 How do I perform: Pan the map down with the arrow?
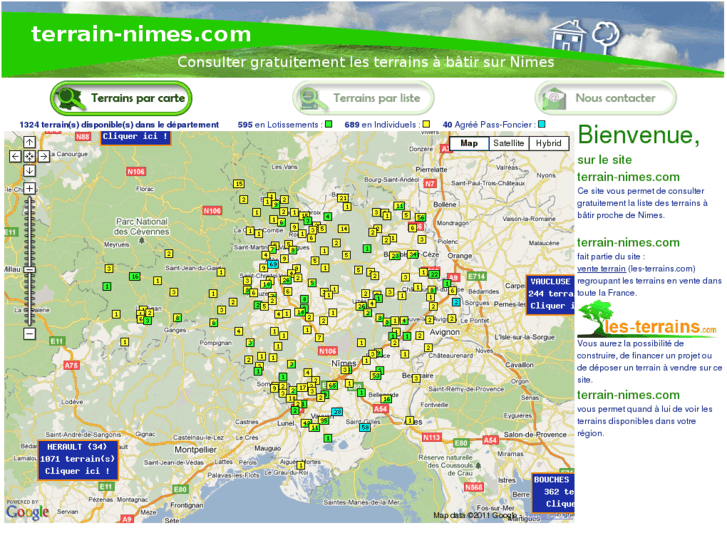[x=29, y=171]
